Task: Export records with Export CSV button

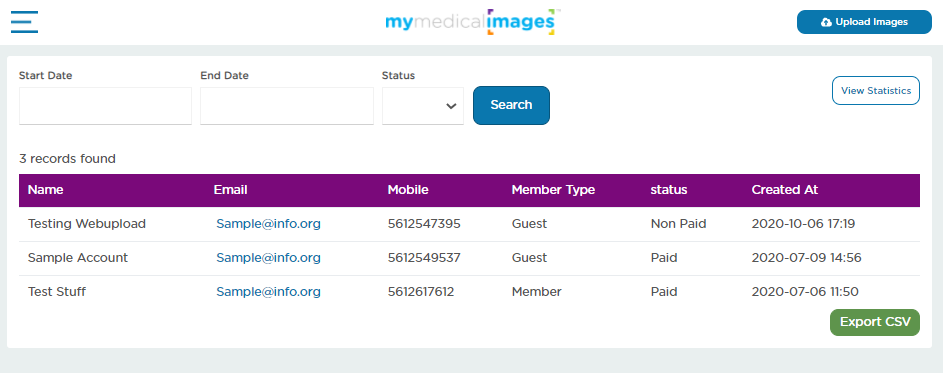Action: (875, 322)
